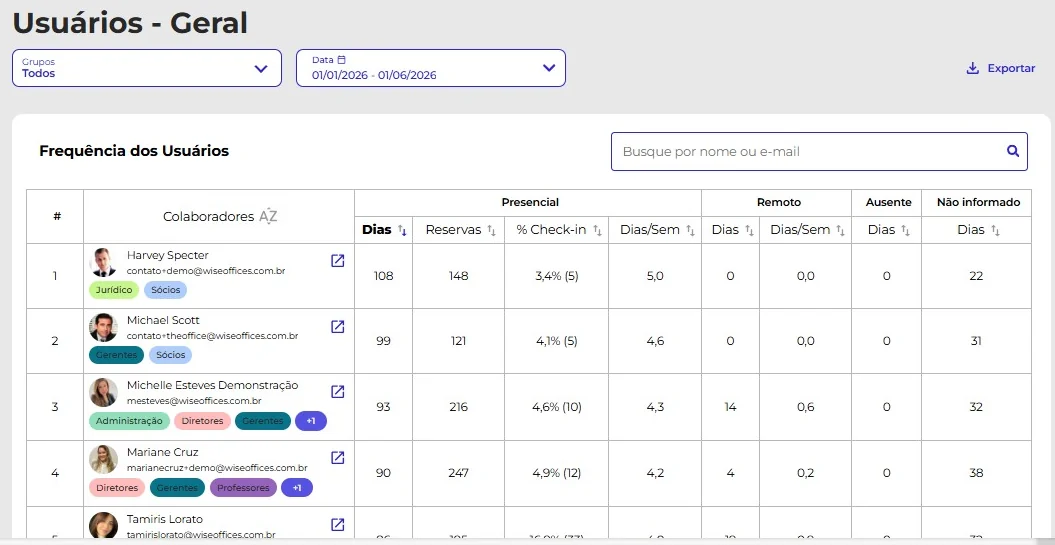Click Tamiris Lorato's avatar photo

click(x=103, y=525)
